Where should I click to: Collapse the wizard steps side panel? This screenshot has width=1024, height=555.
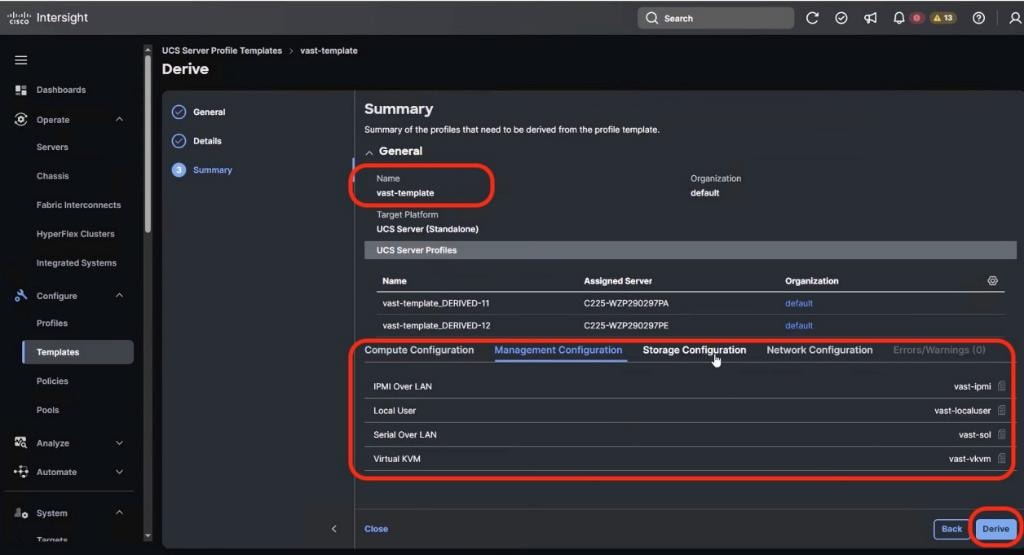tap(334, 529)
